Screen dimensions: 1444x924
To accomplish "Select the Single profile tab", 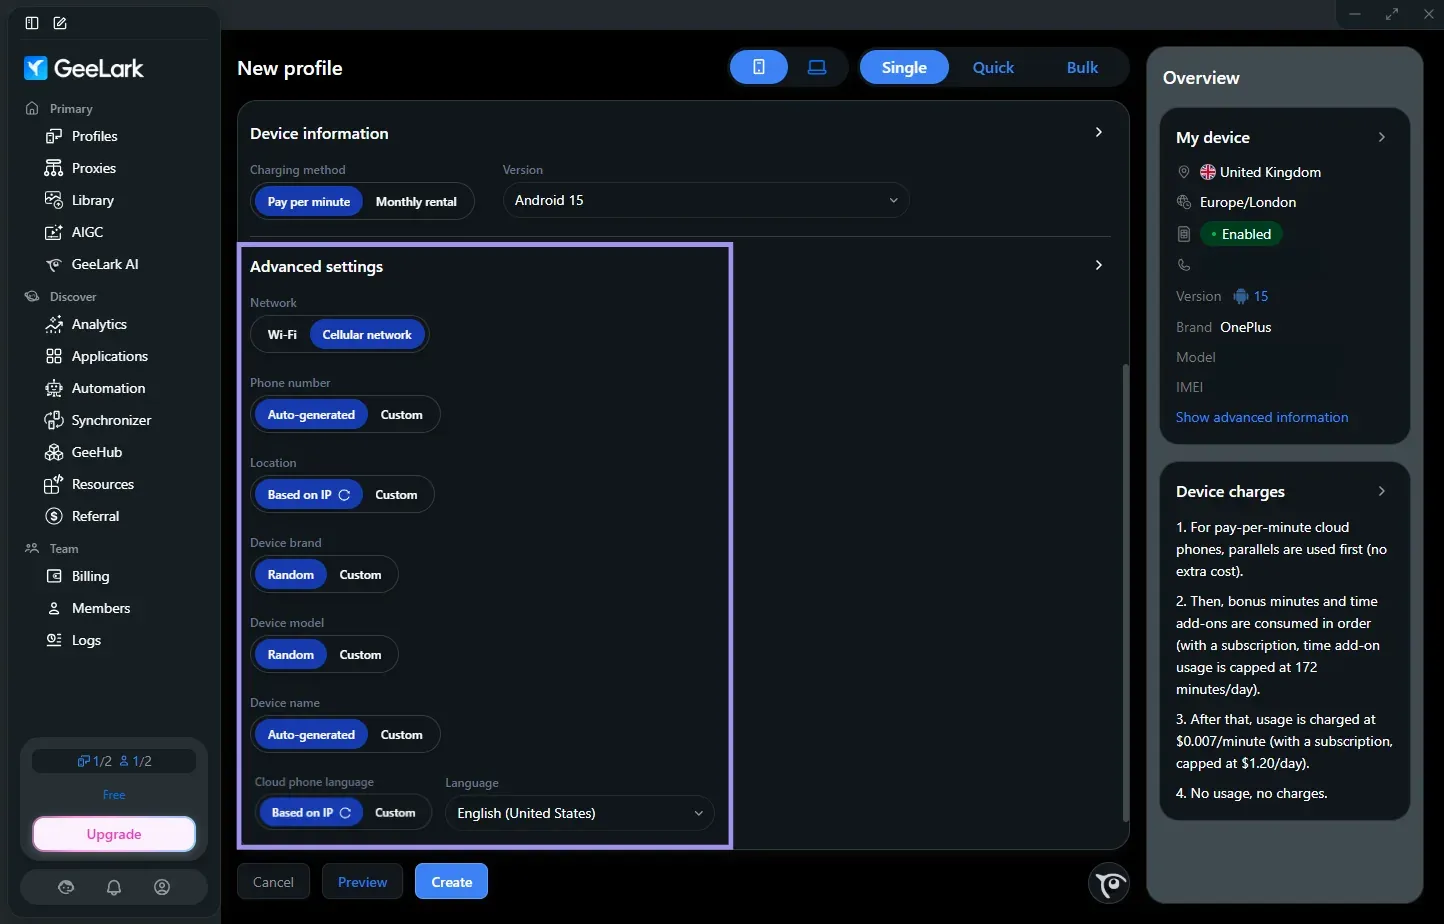I will [904, 67].
